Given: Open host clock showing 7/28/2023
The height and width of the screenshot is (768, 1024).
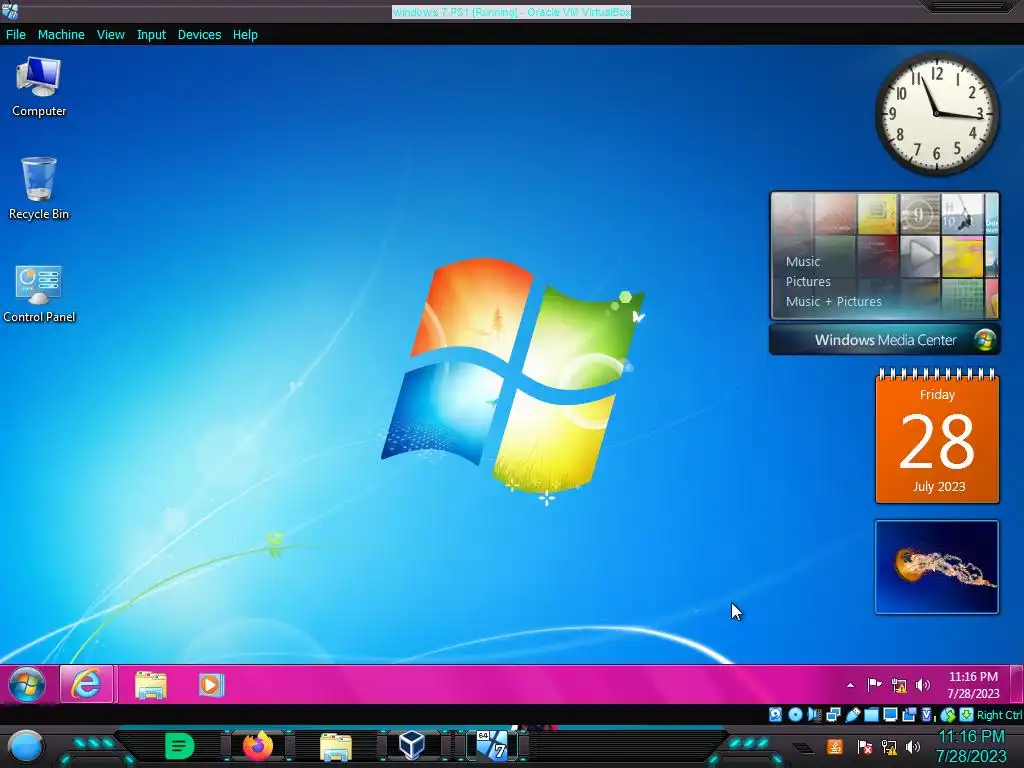Looking at the screenshot, I should click(971, 746).
